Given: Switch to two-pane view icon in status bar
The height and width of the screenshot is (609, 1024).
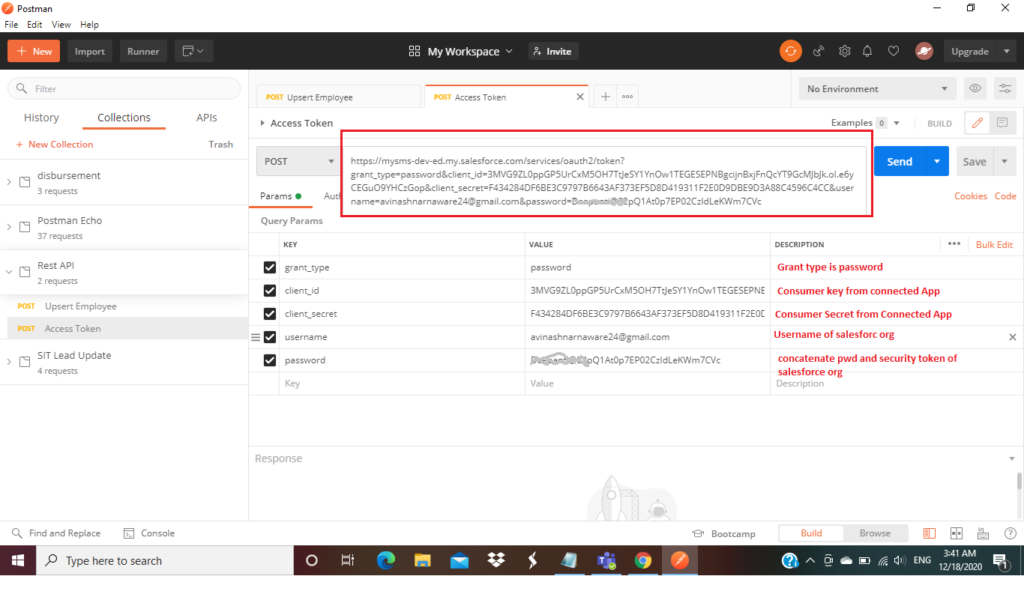Looking at the screenshot, I should (x=956, y=533).
